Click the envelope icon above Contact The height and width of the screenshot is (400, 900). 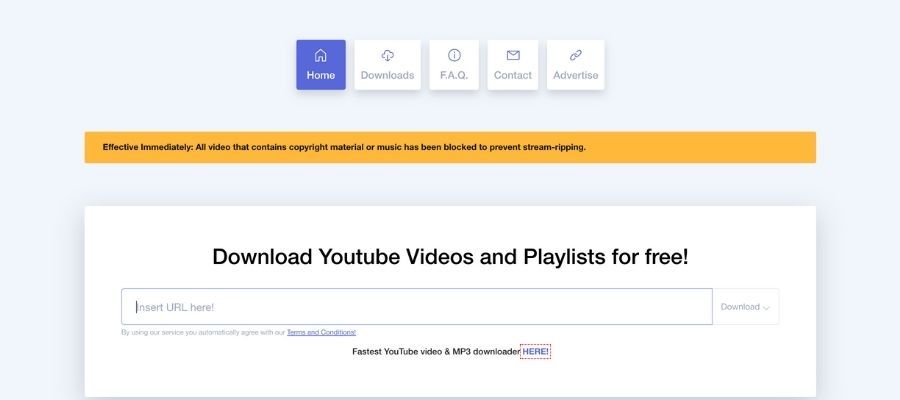(x=513, y=55)
